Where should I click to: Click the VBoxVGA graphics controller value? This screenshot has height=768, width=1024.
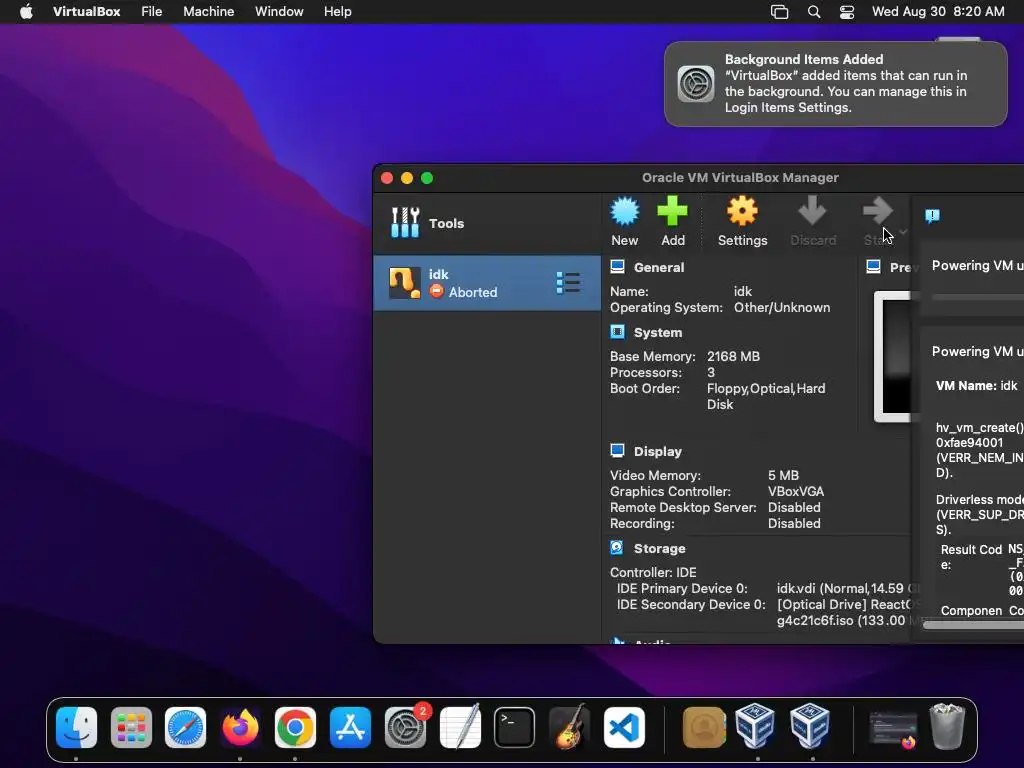pos(795,491)
